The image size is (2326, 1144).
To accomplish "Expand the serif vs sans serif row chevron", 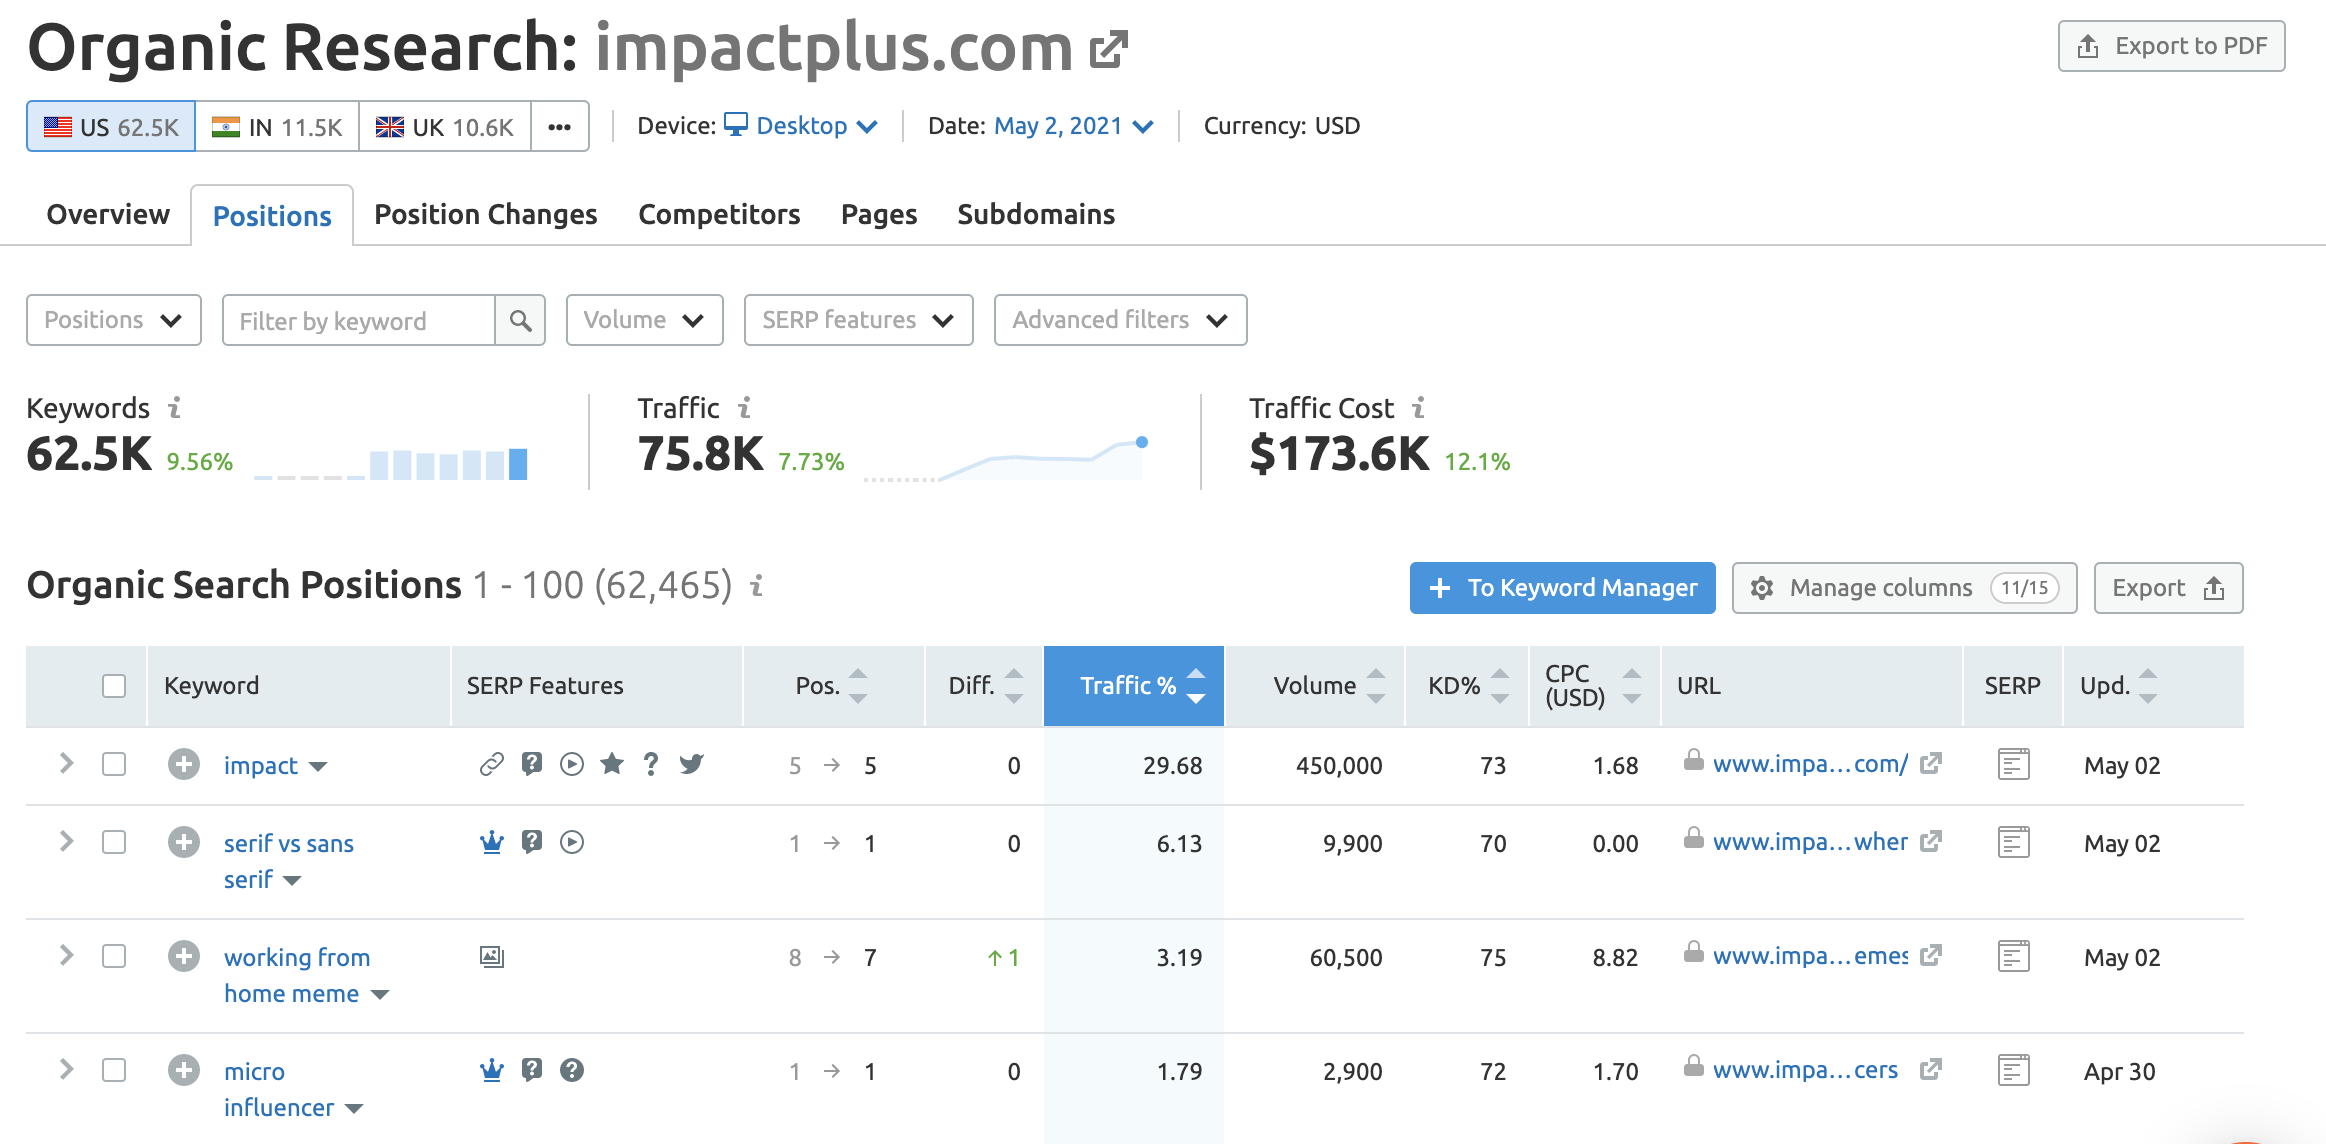I will tap(66, 842).
